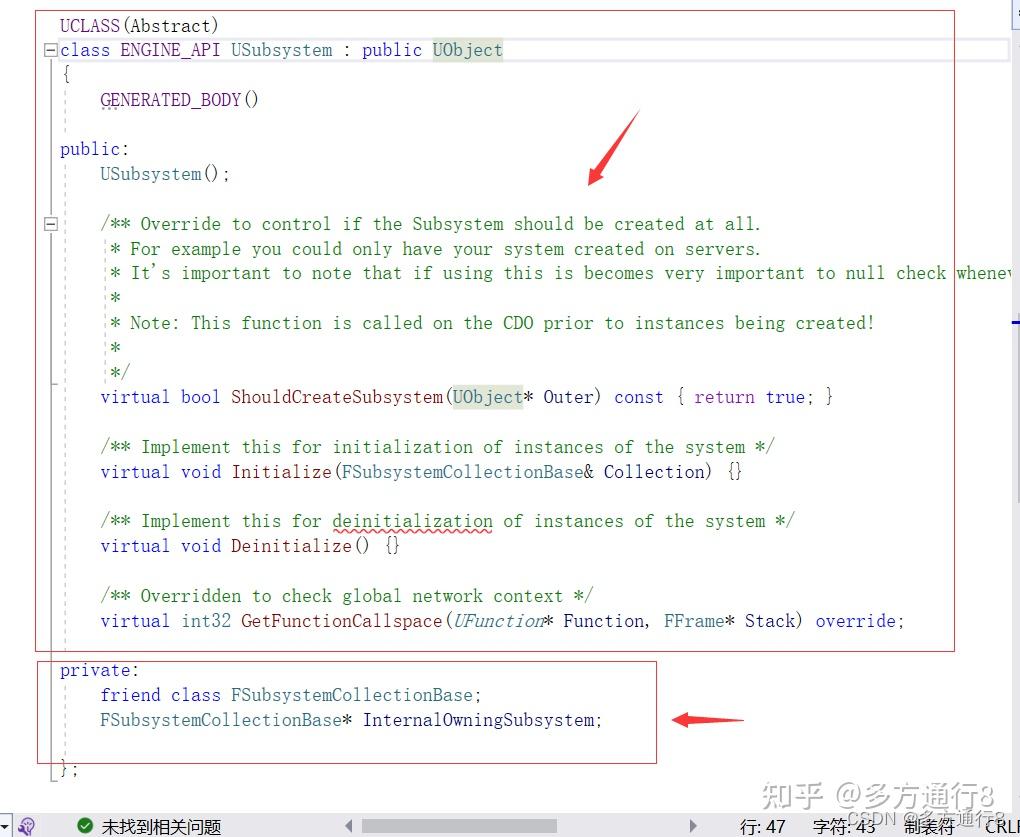Click the horizontal scrollbar right arrow
The height and width of the screenshot is (837, 1020).
pos(694,825)
